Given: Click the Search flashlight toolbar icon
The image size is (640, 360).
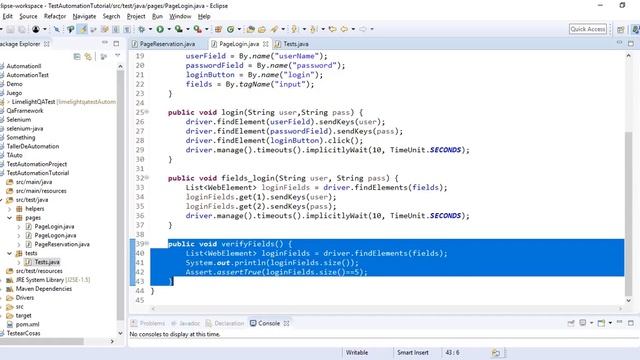Looking at the screenshot, I should (274, 29).
